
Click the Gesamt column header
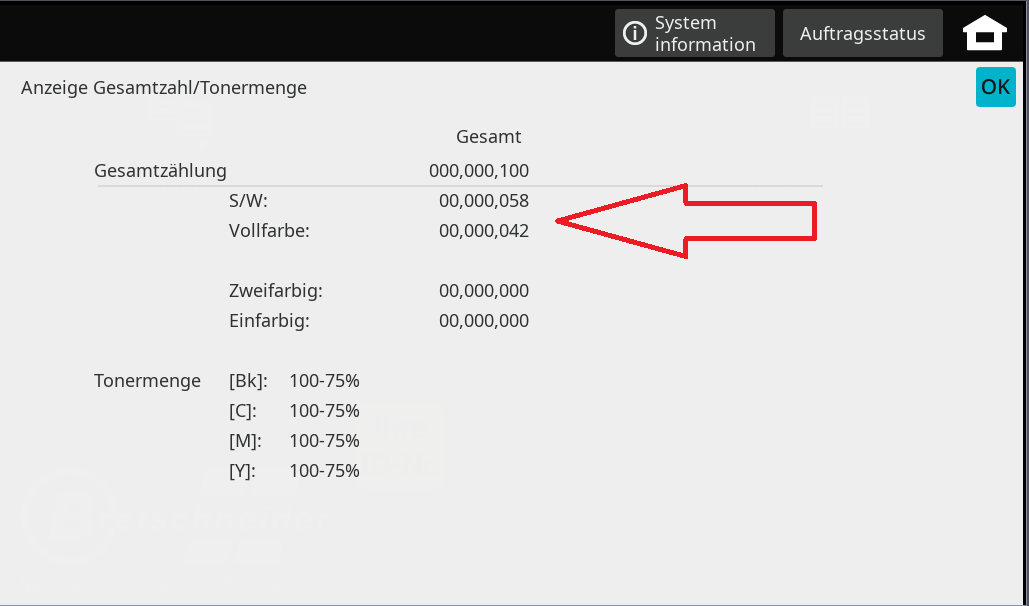point(488,137)
